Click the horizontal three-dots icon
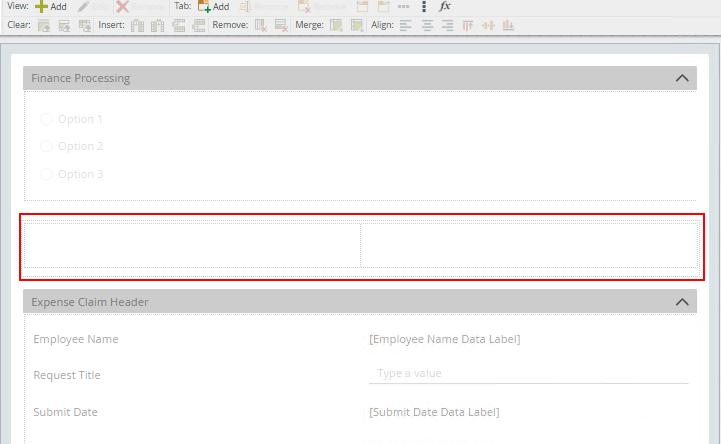Image resolution: width=721 pixels, height=444 pixels. click(x=403, y=6)
